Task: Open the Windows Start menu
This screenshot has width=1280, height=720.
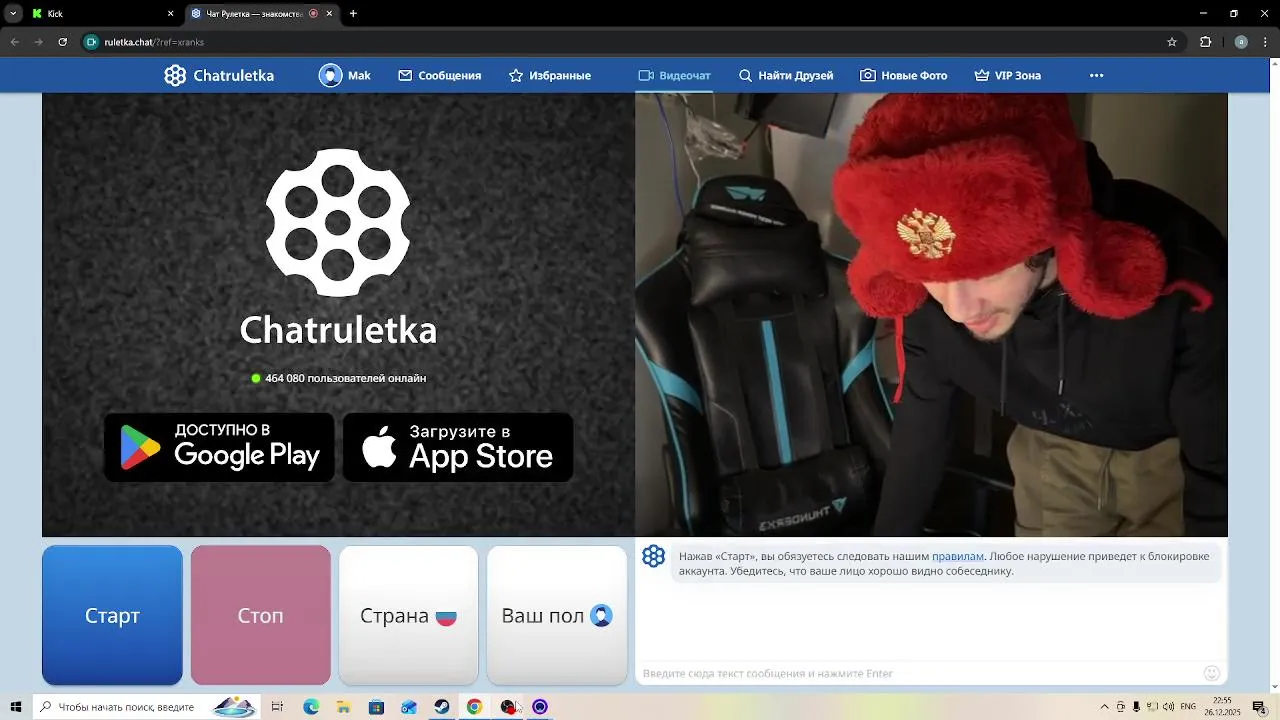Action: [15, 707]
